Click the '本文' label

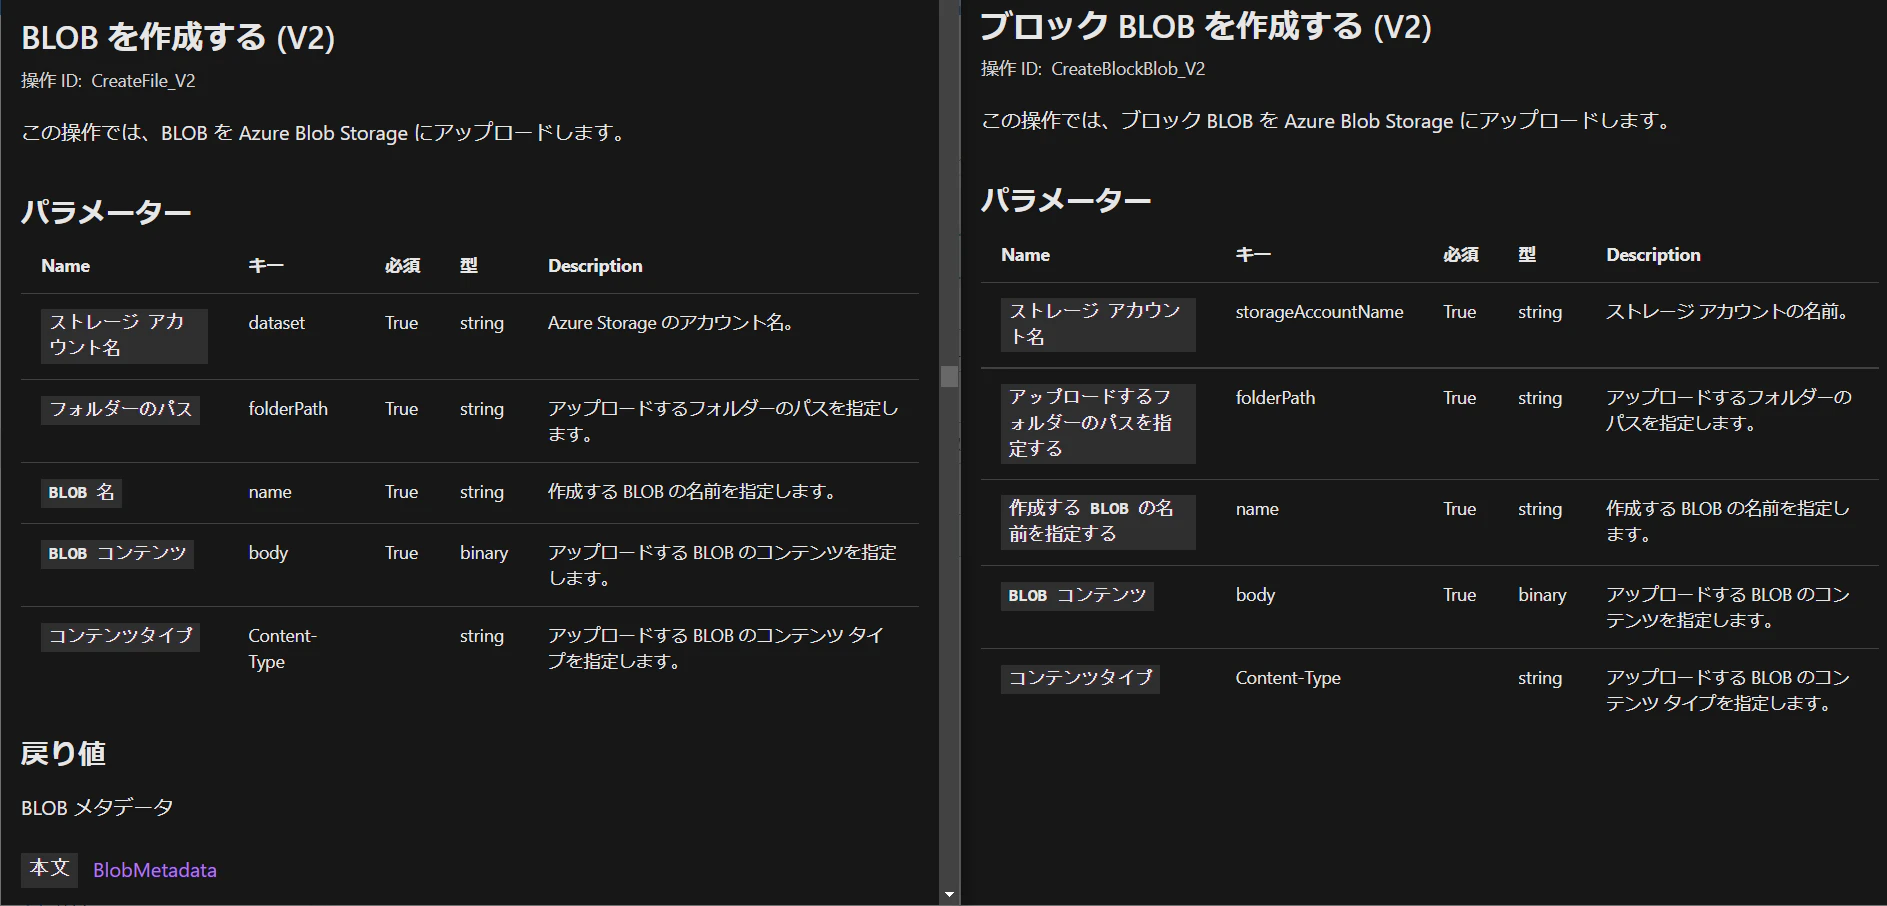pyautogui.click(x=49, y=868)
